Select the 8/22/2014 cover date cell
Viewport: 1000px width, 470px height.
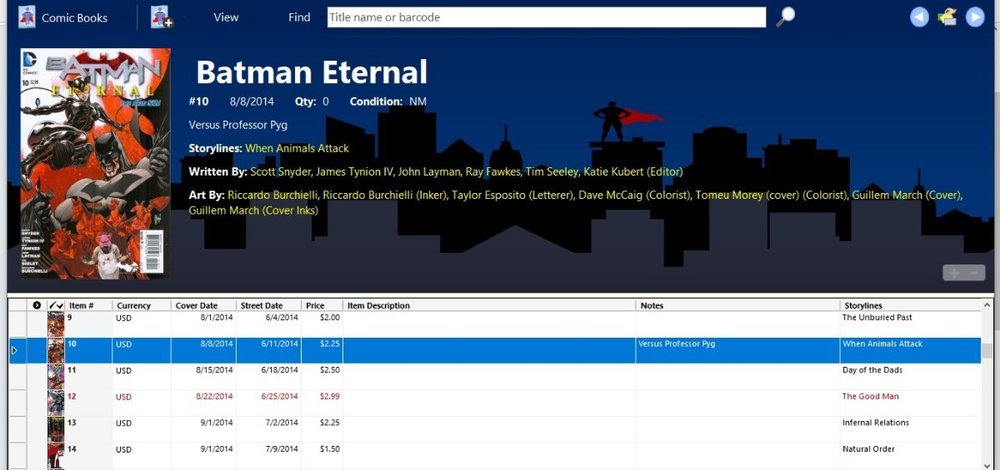click(x=203, y=402)
